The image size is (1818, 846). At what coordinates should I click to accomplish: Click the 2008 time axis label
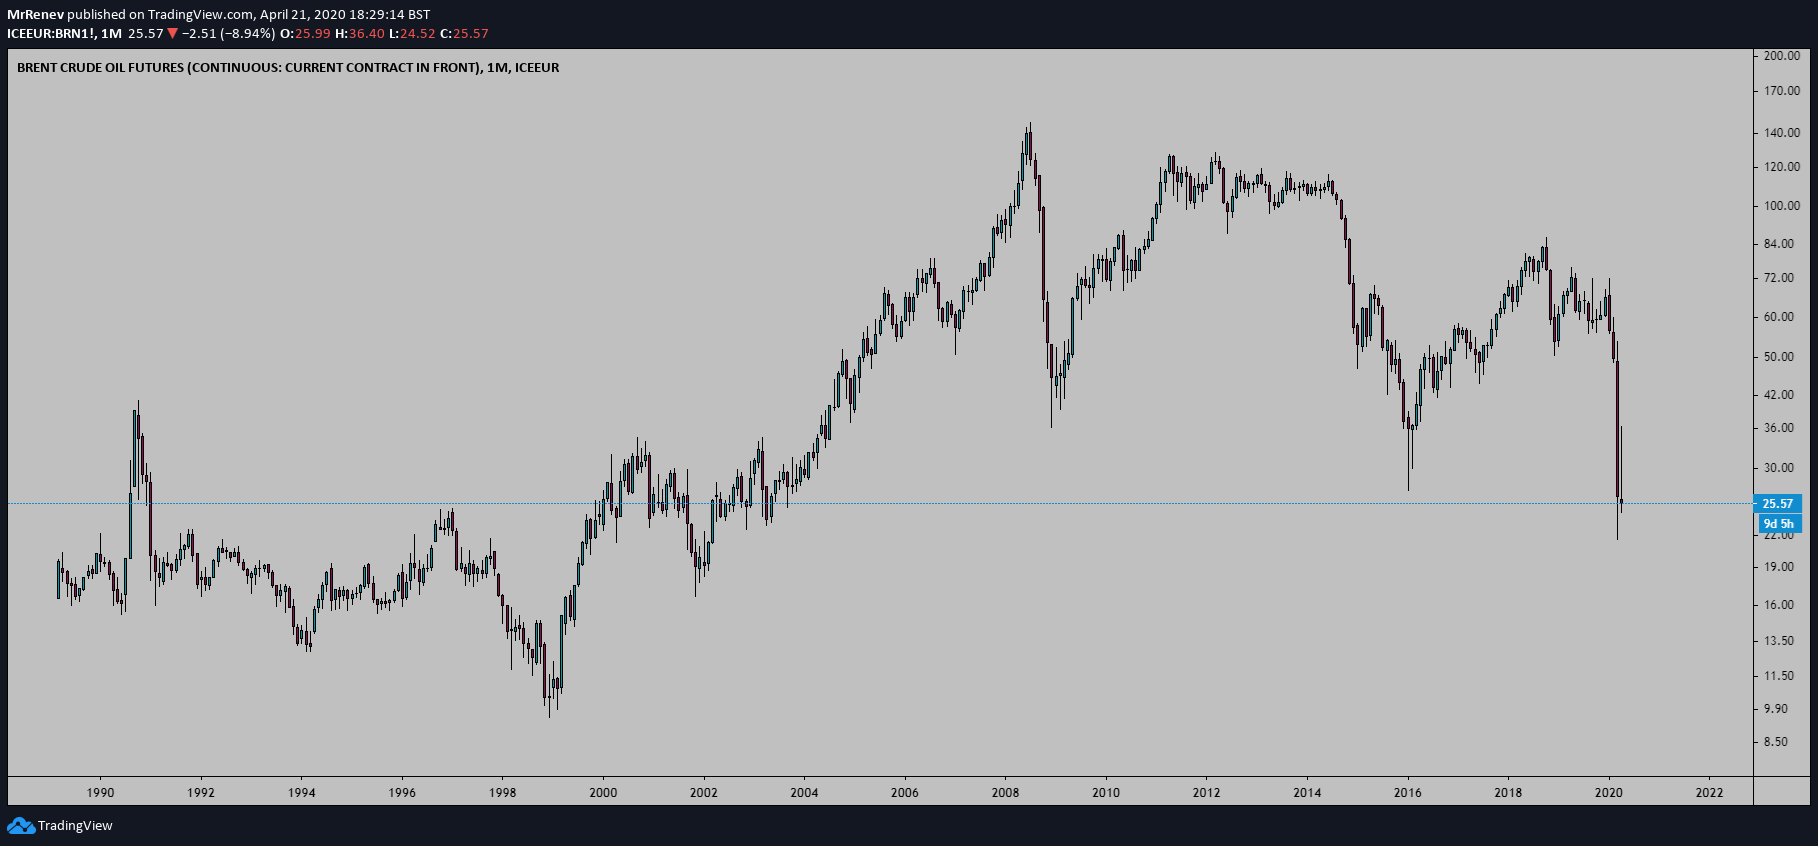(x=1005, y=793)
